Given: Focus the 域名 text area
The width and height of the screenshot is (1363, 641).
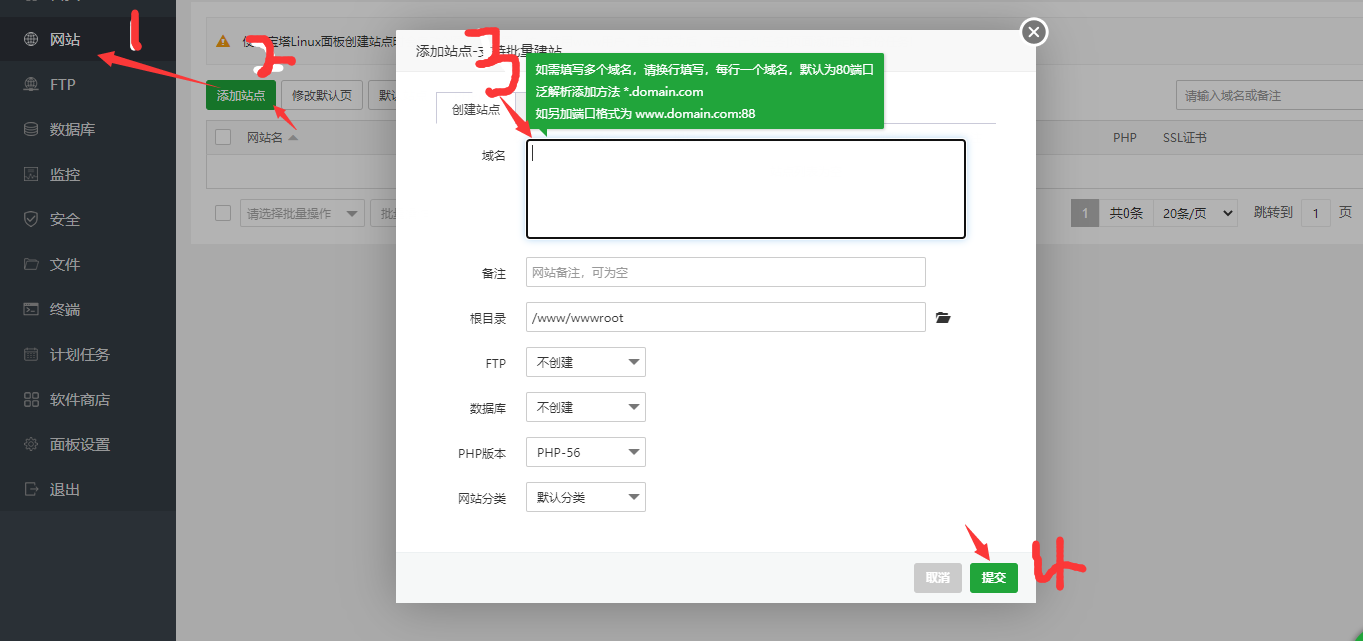Looking at the screenshot, I should point(746,189).
